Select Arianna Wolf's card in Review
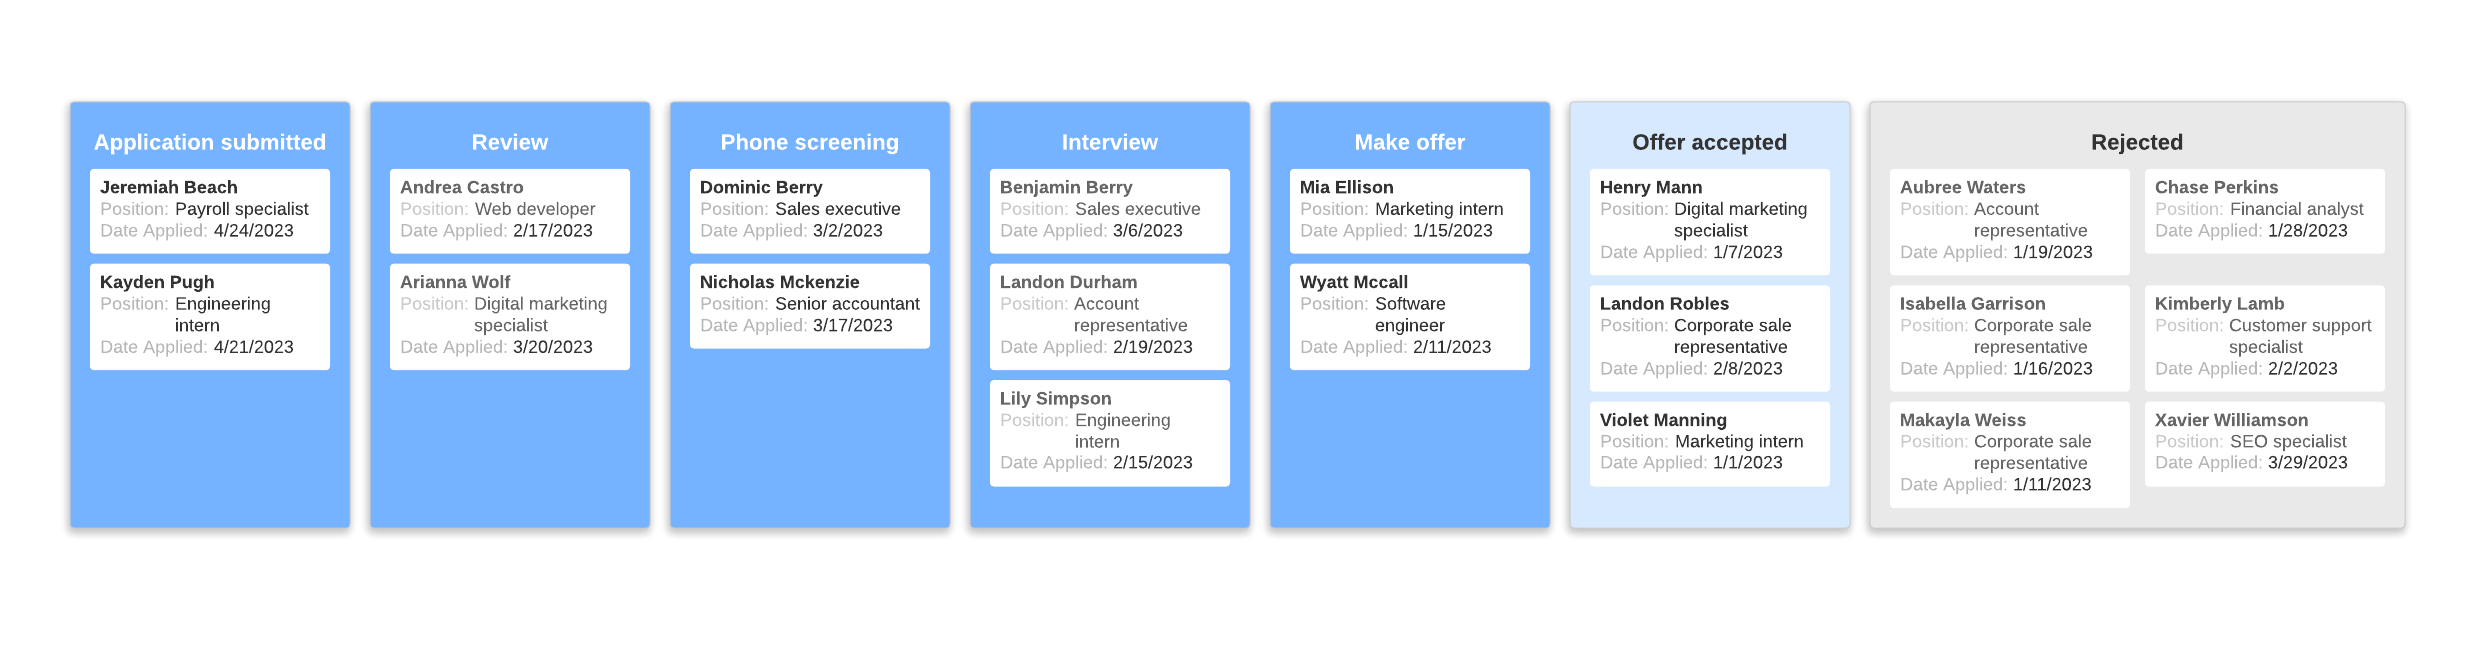The width and height of the screenshot is (2466, 662). click(509, 316)
